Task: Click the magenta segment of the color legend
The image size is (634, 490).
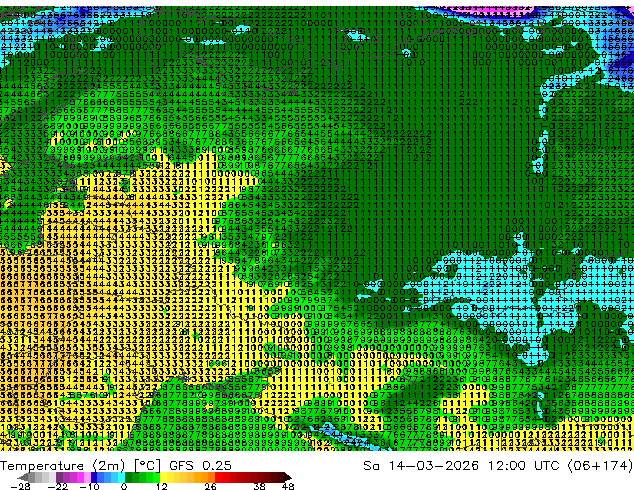Action: [x=80, y=477]
